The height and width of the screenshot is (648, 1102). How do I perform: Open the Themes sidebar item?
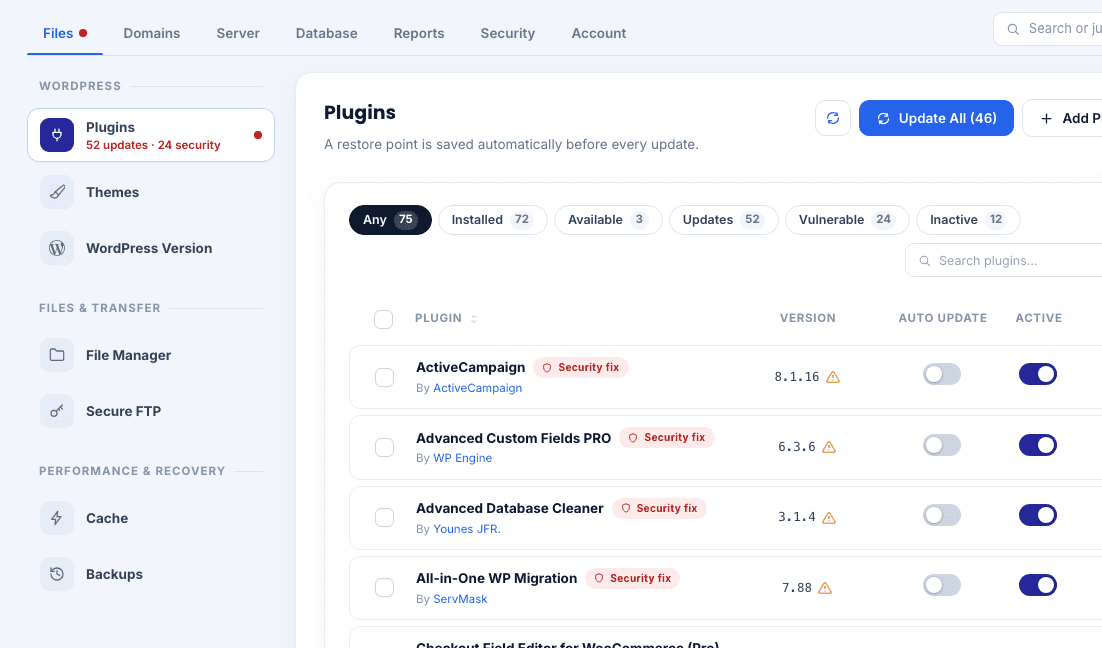point(150,192)
